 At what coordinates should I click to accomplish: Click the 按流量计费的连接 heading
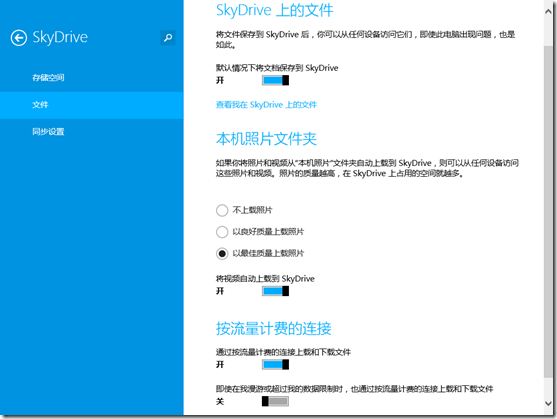274,328
